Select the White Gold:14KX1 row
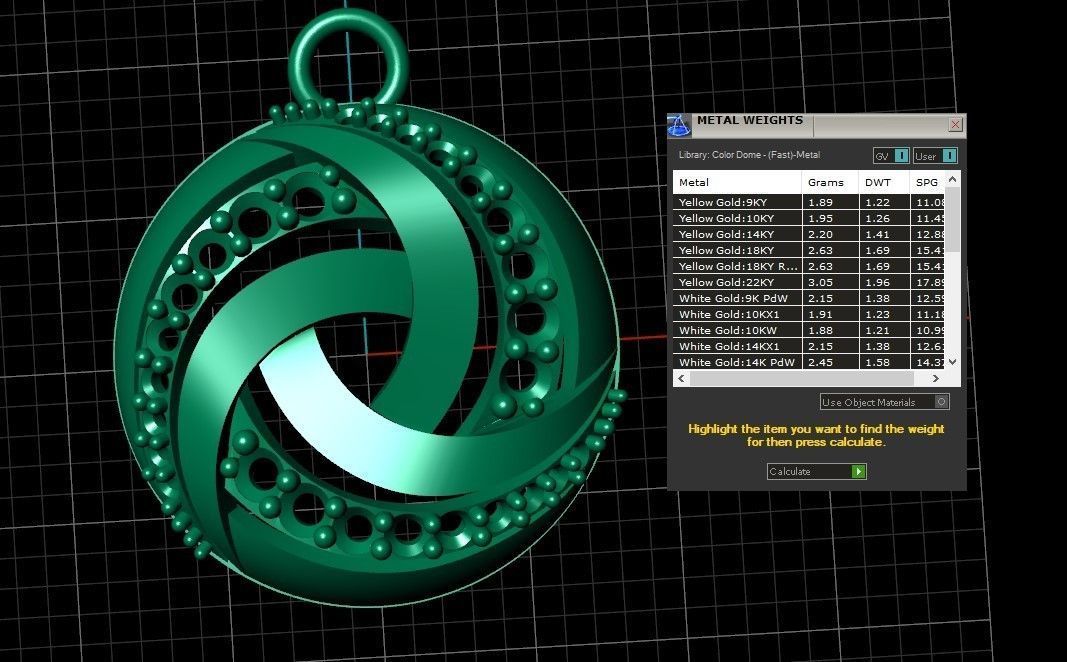 (809, 346)
